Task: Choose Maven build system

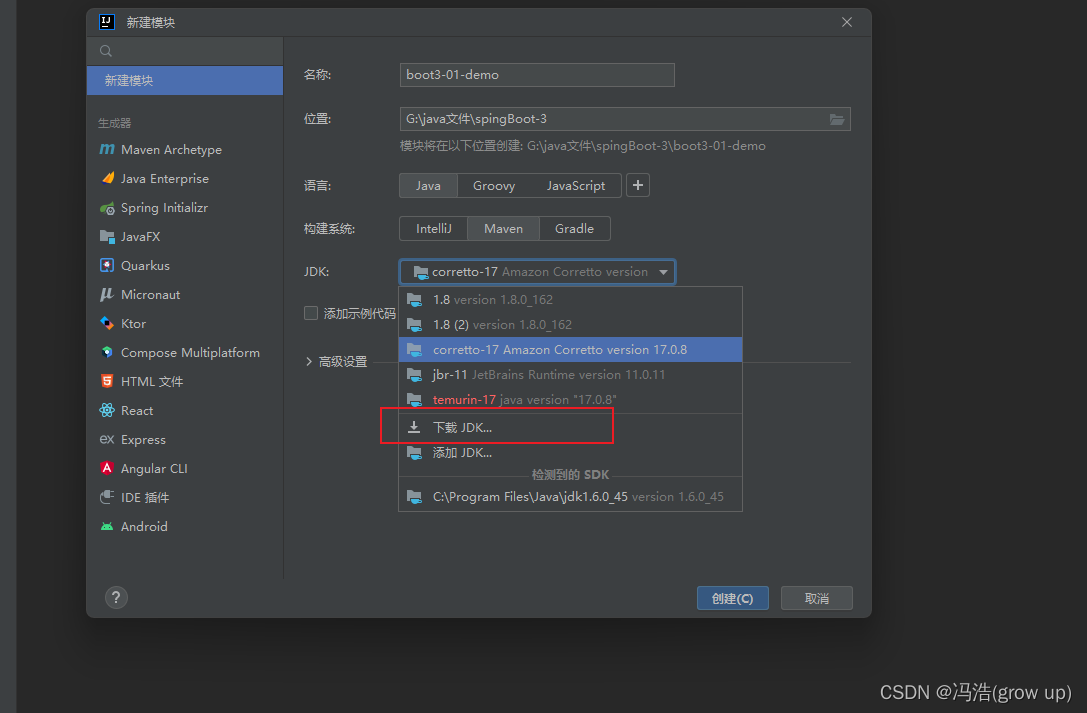Action: (503, 229)
